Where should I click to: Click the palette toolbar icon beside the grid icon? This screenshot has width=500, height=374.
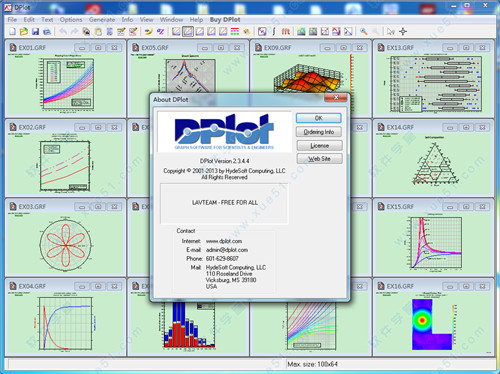246,31
